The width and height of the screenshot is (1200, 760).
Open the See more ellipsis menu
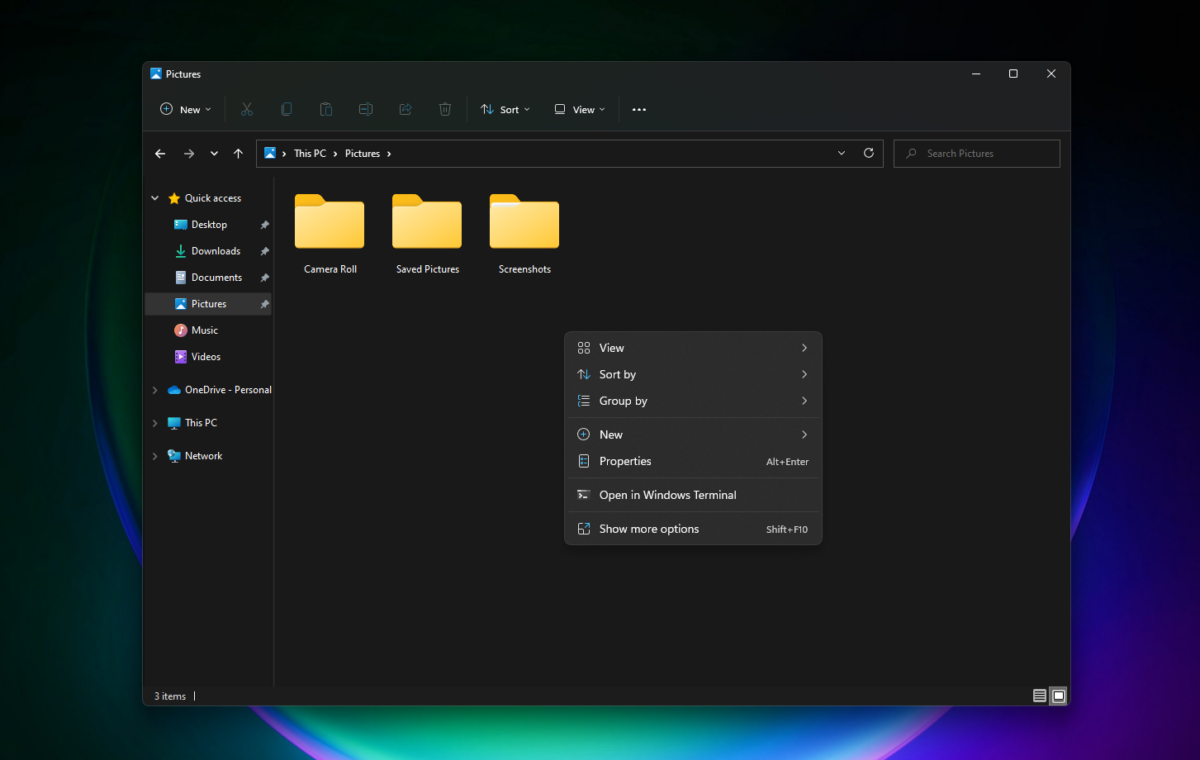pos(639,110)
